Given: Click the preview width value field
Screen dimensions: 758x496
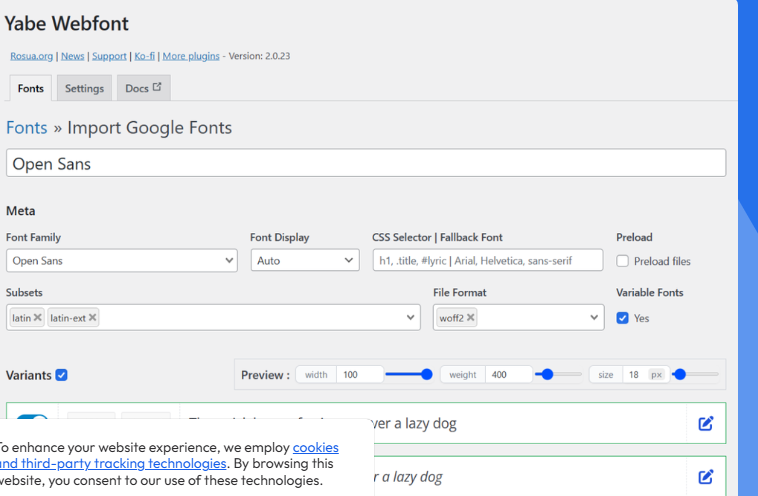Looking at the screenshot, I should 360,375.
